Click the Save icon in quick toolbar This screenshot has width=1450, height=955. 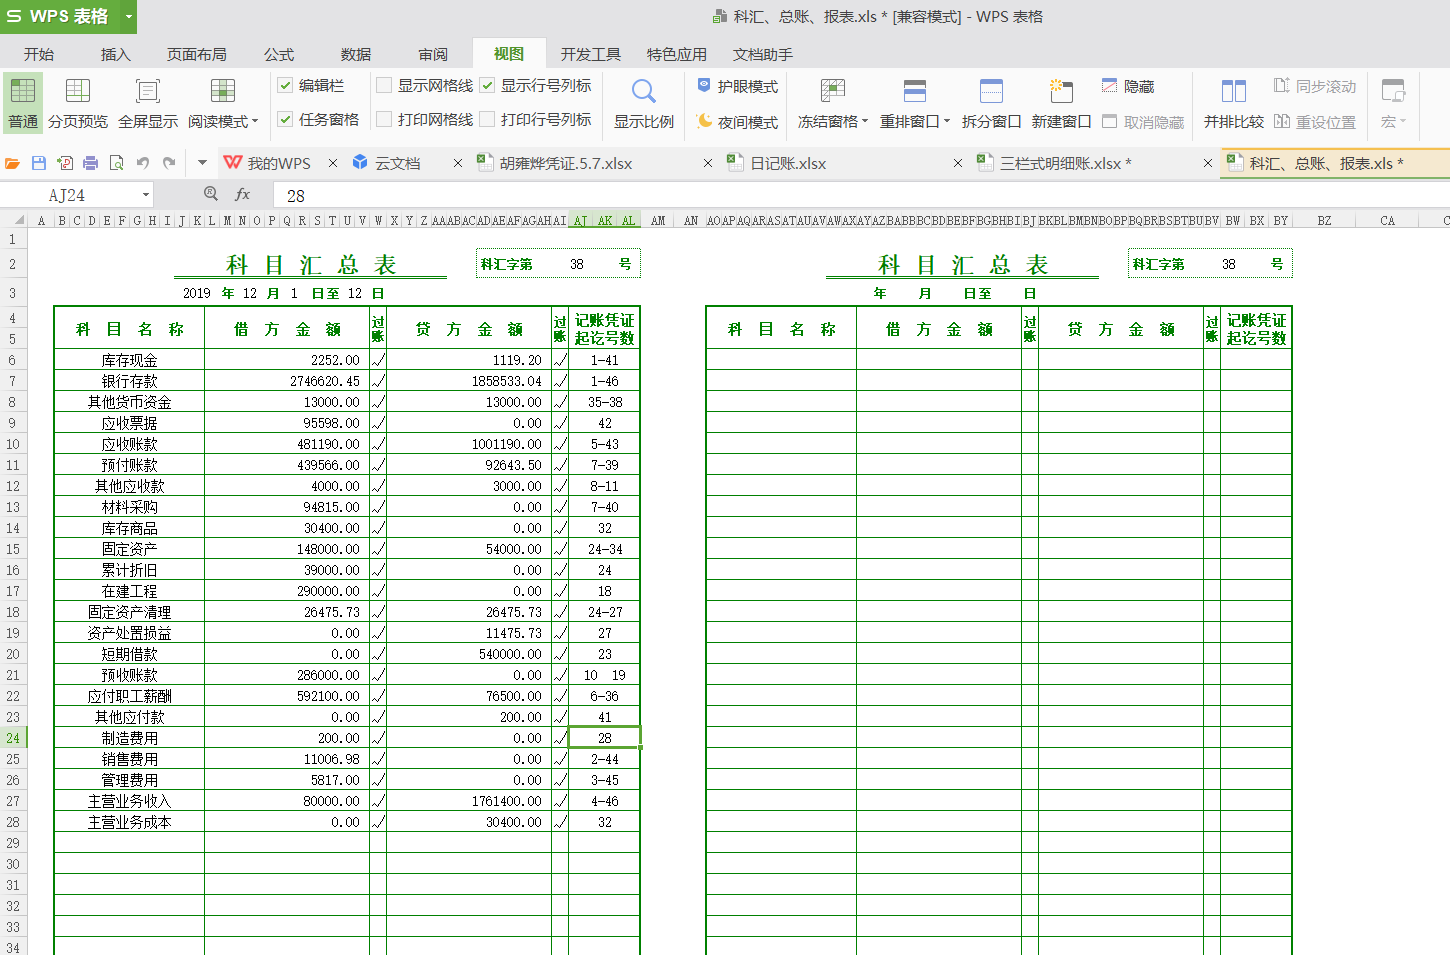point(39,163)
